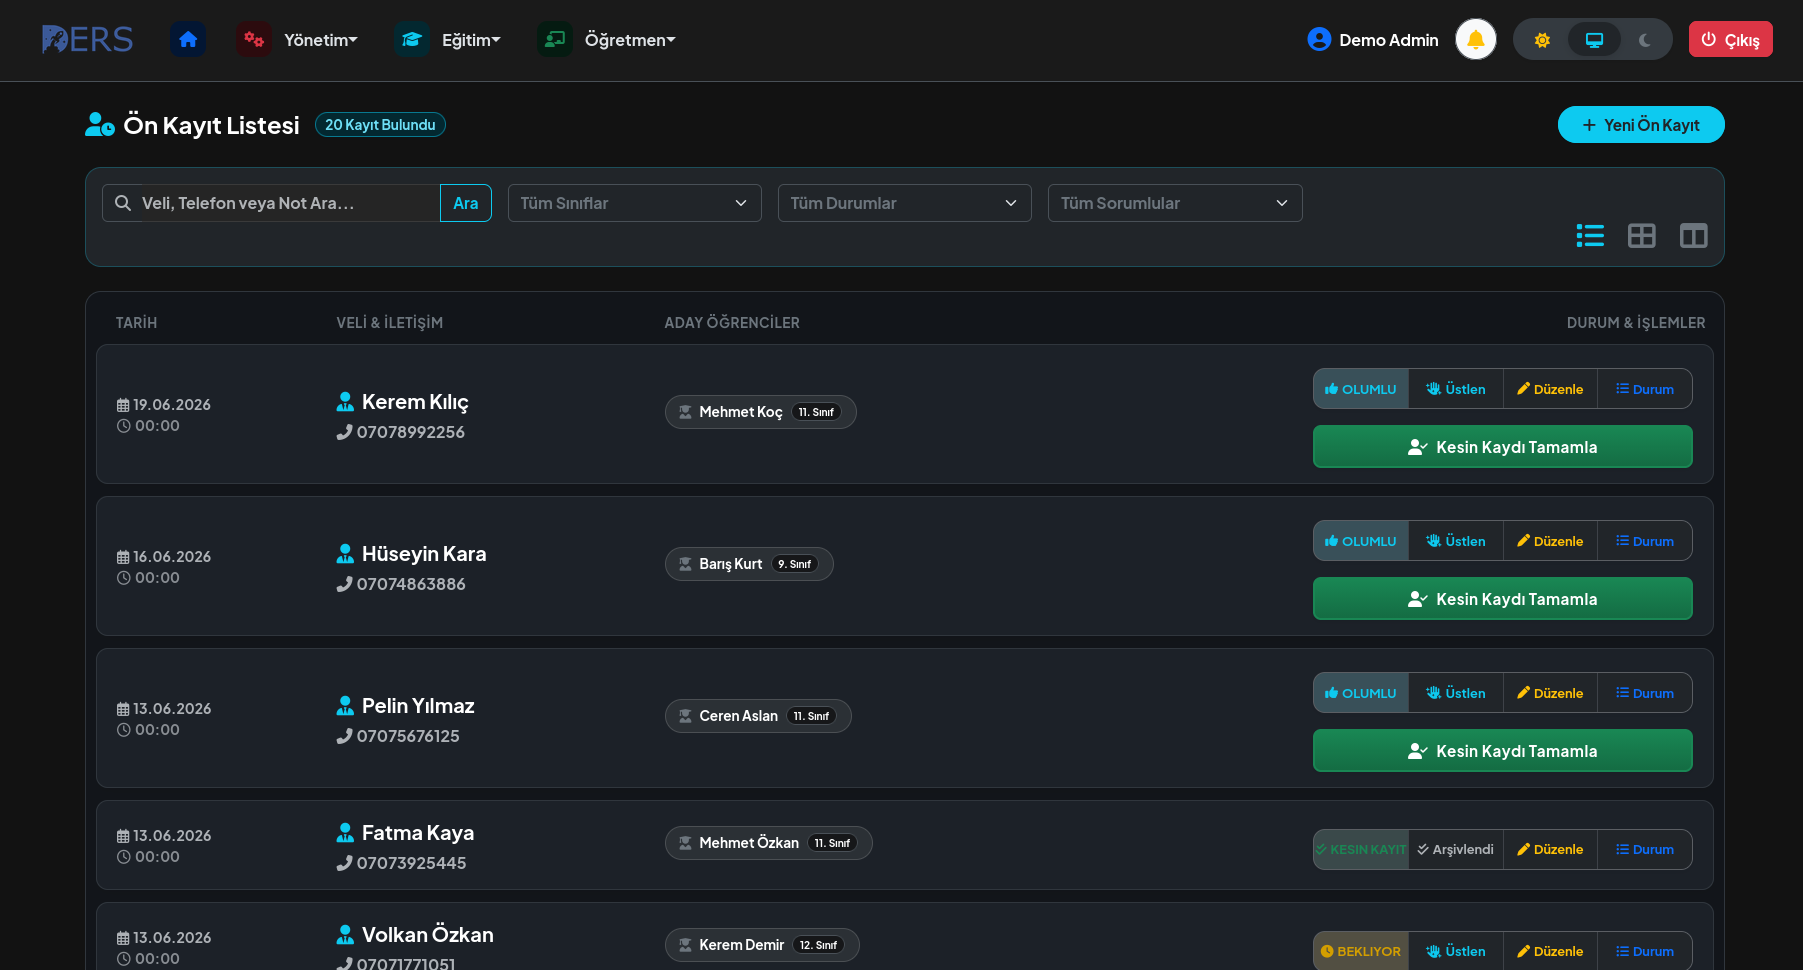The image size is (1803, 970).
Task: Edit Pelin Yılmaz record with Düzenle
Action: click(x=1550, y=693)
